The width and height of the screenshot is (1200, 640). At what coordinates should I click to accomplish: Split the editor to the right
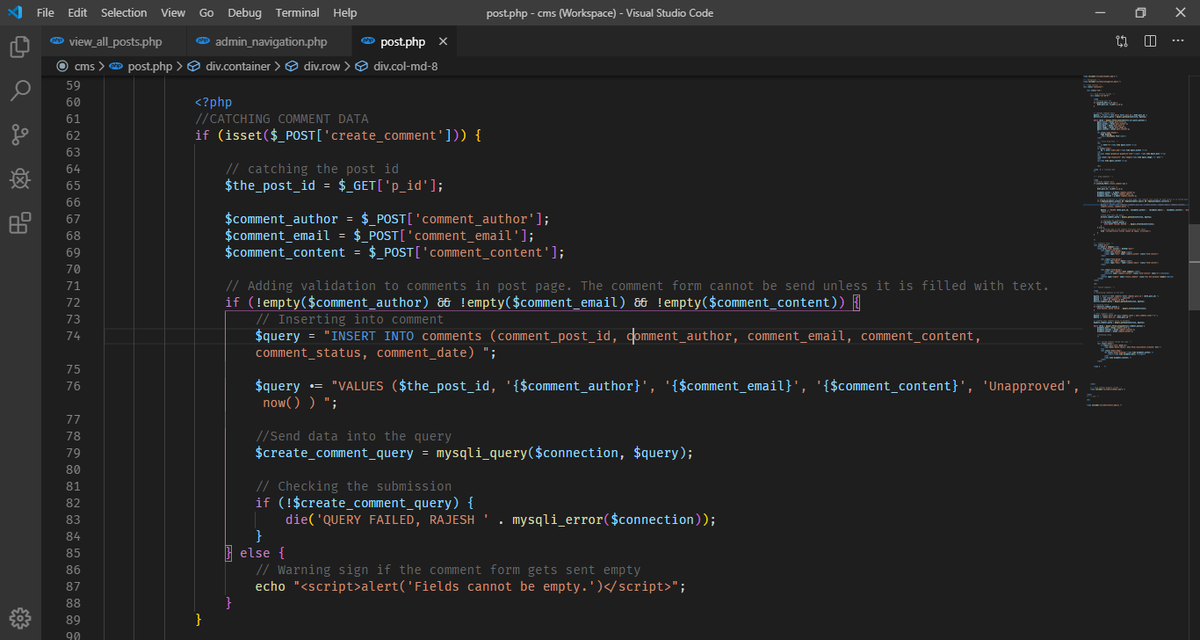1150,41
